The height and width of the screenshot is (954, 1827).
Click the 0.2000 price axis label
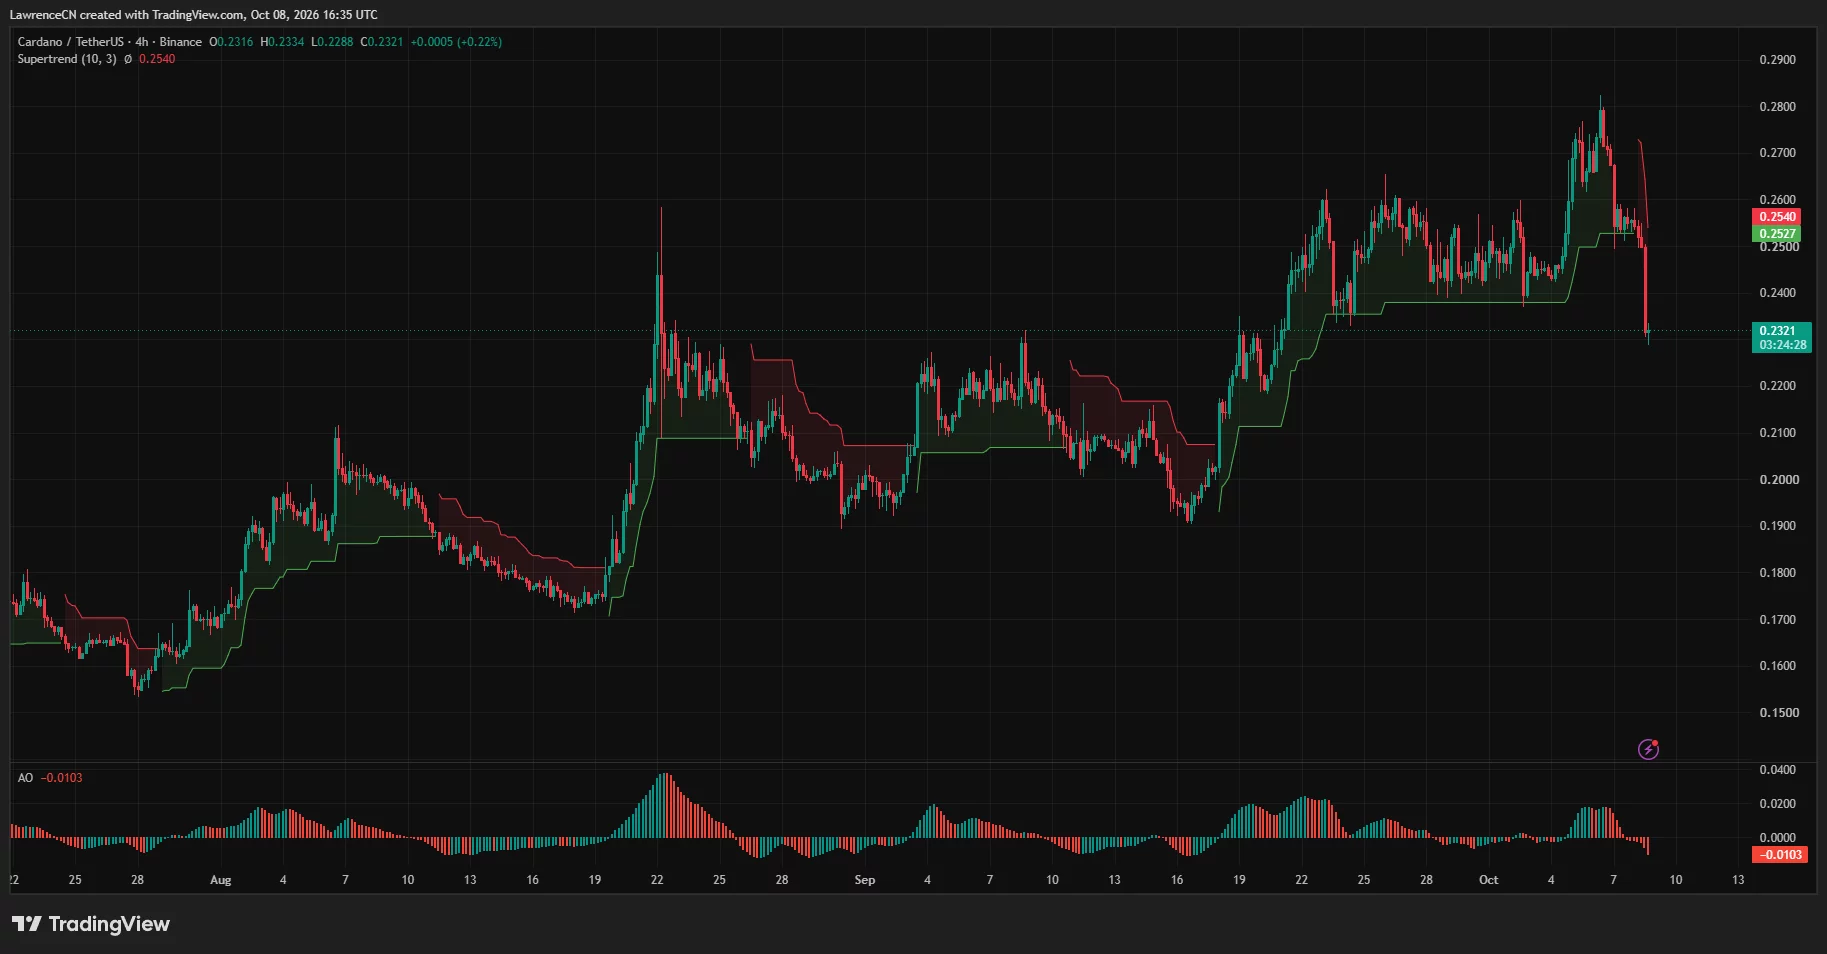coord(1777,480)
